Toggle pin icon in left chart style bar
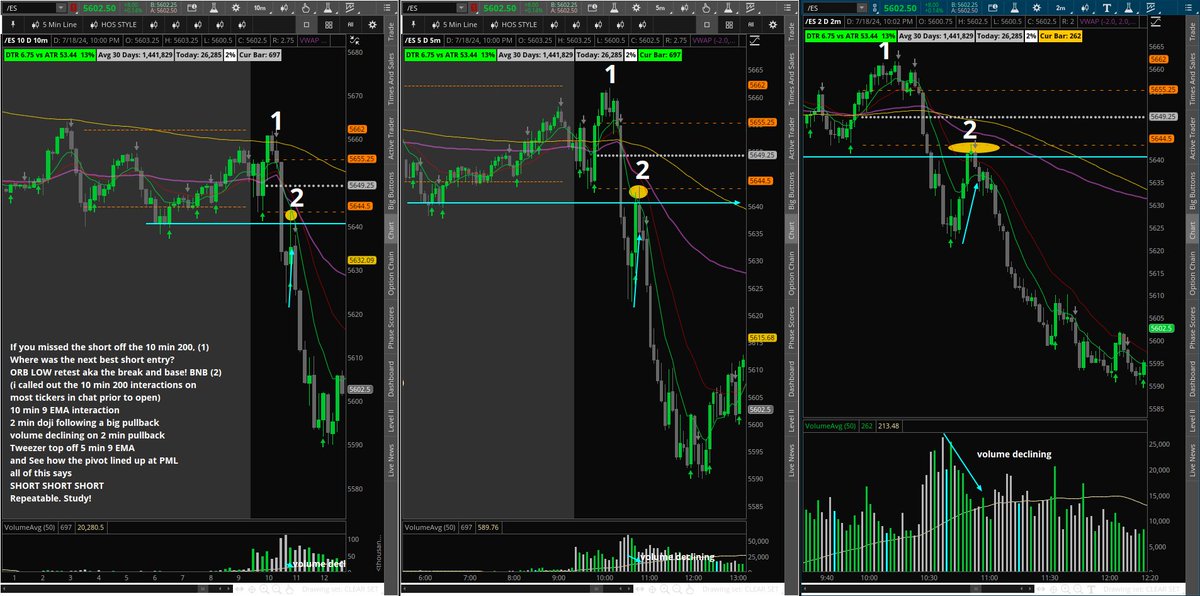 point(14,24)
